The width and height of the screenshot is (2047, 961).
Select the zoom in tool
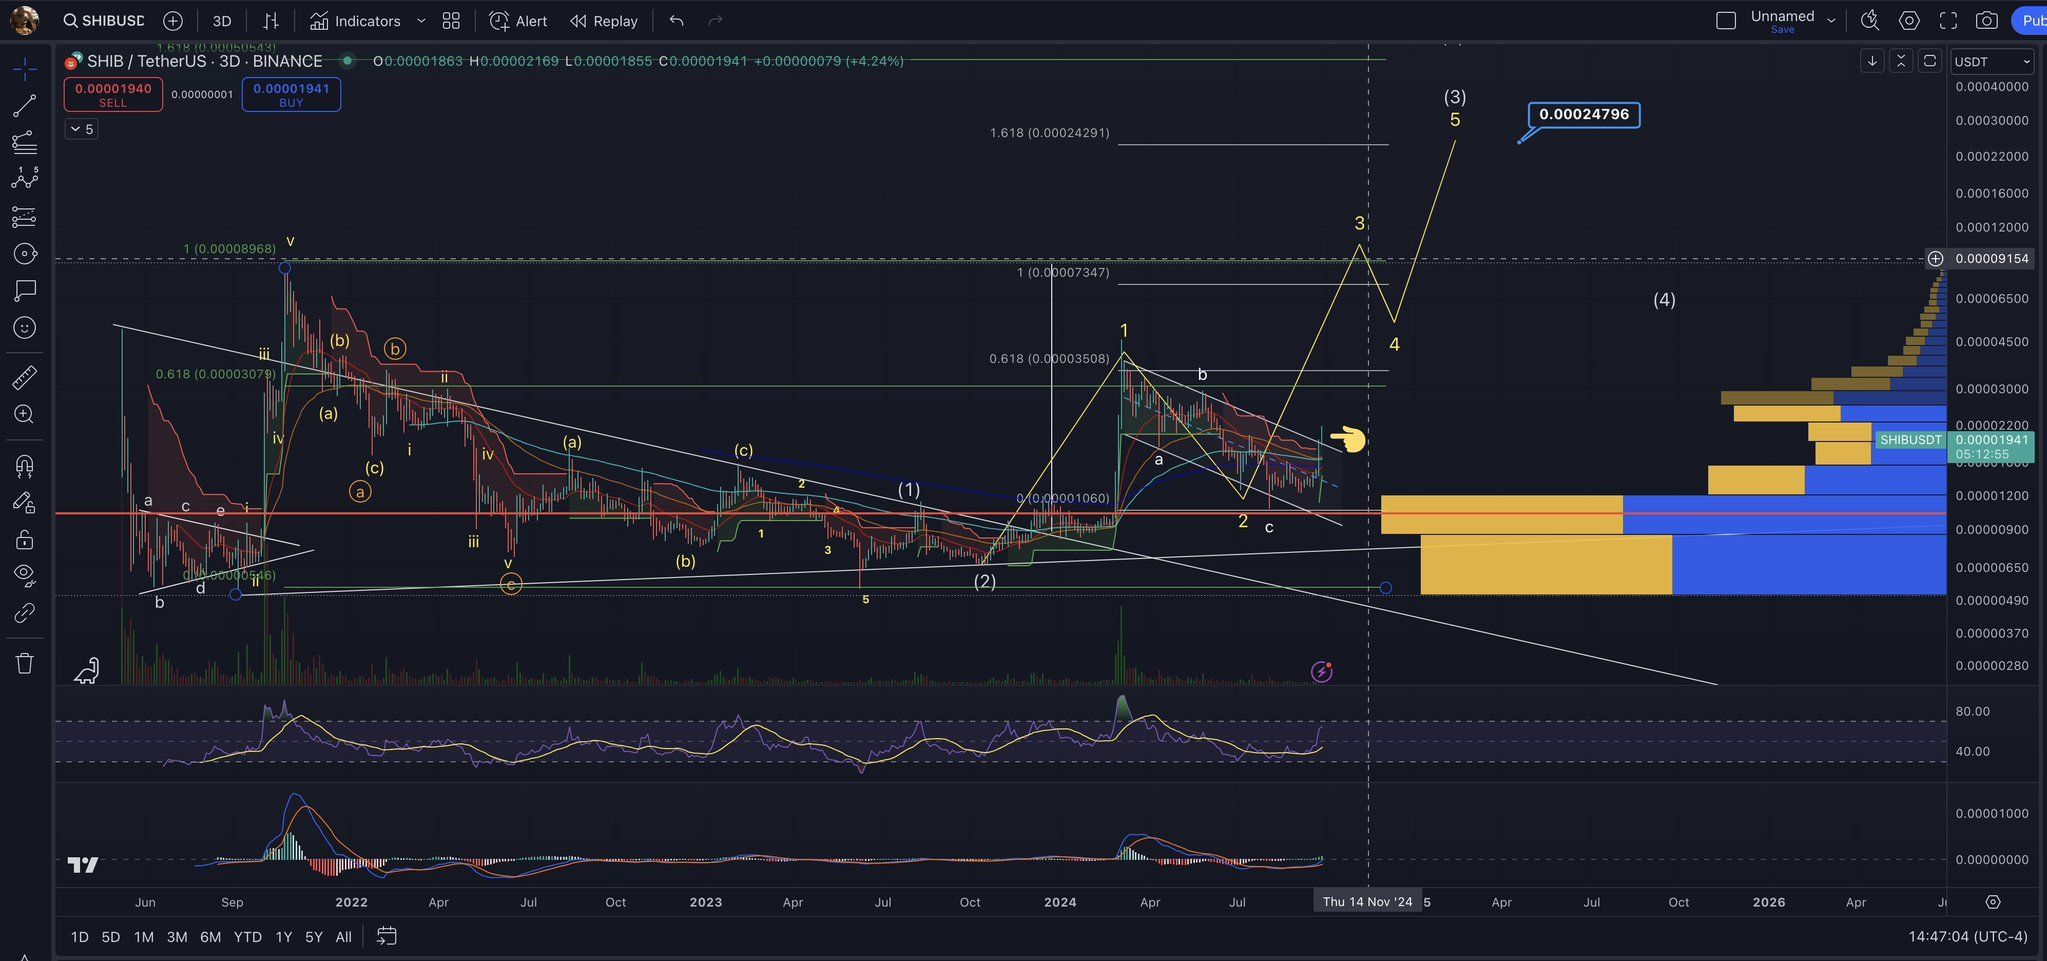[25, 414]
